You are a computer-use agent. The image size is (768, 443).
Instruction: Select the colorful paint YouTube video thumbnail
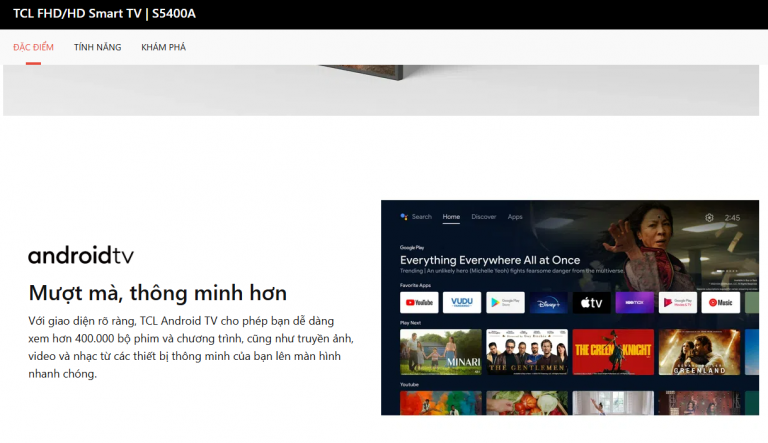tap(441, 403)
